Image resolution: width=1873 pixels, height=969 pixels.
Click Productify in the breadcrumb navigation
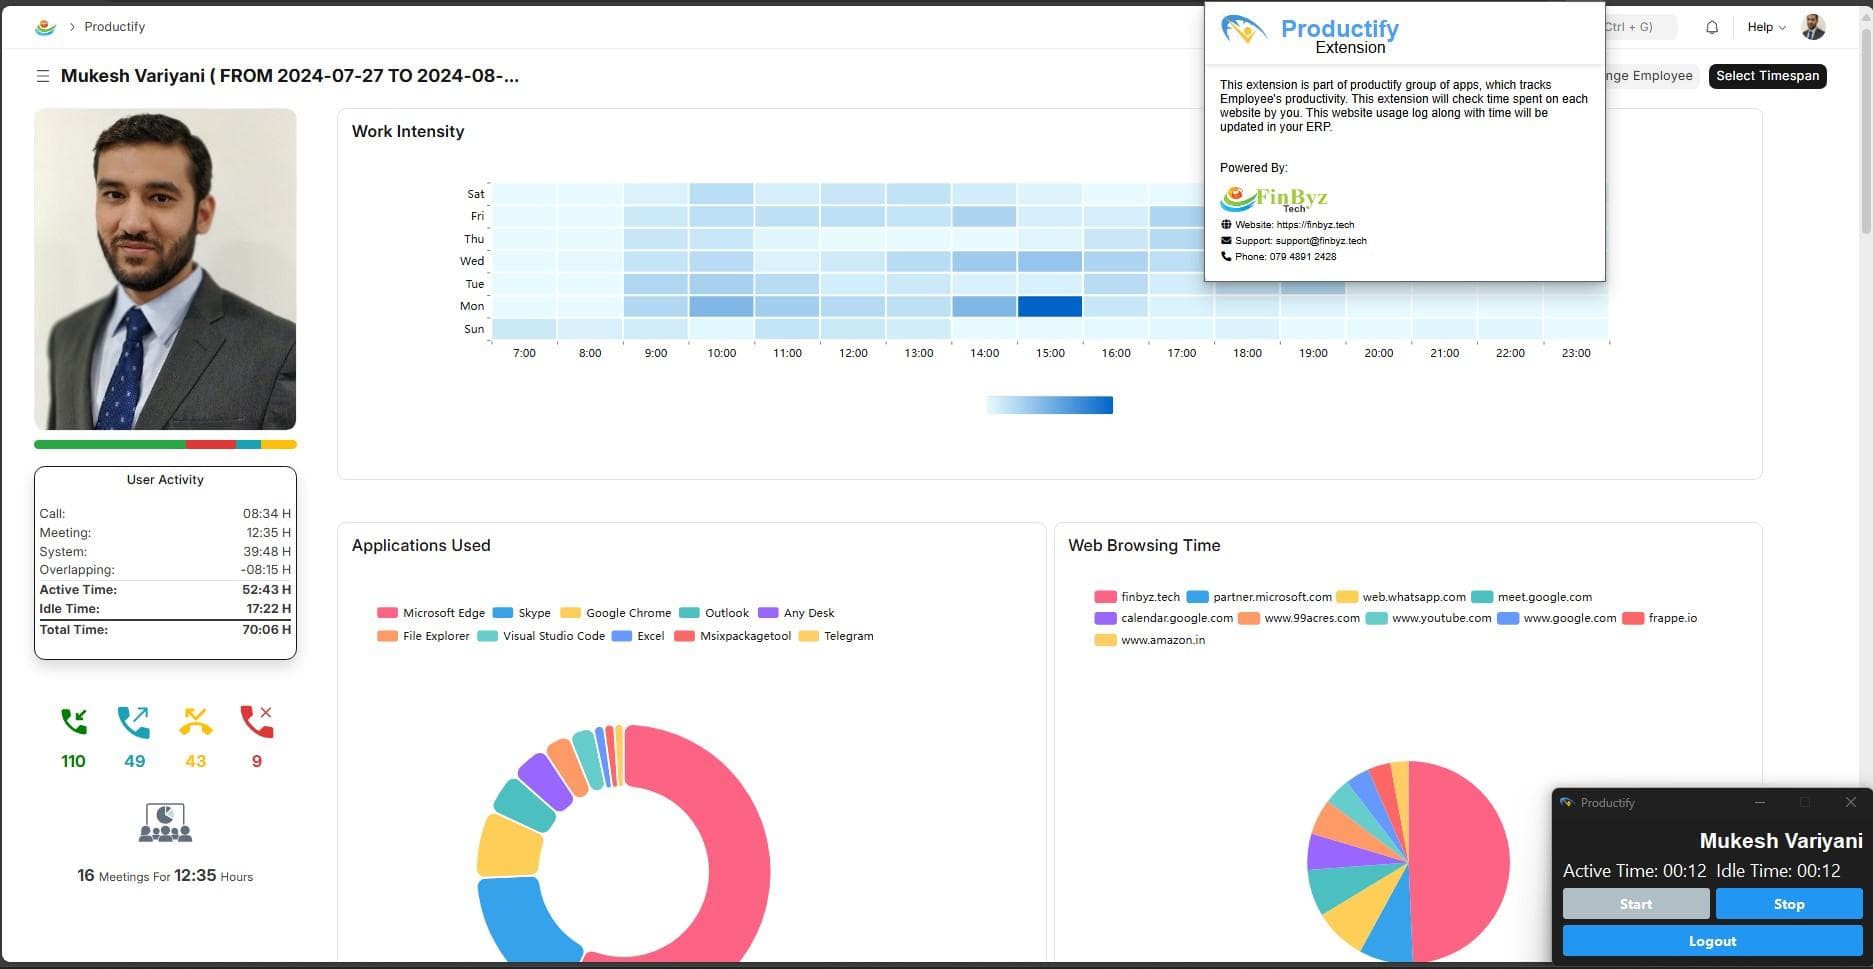tap(114, 26)
